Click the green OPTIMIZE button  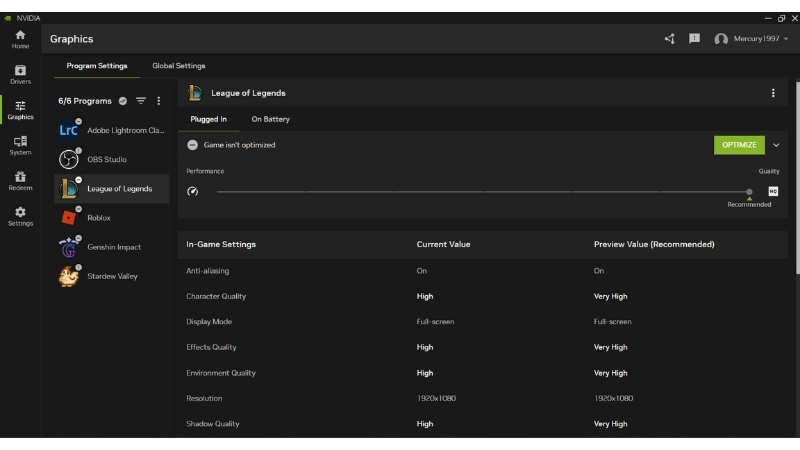(x=739, y=145)
